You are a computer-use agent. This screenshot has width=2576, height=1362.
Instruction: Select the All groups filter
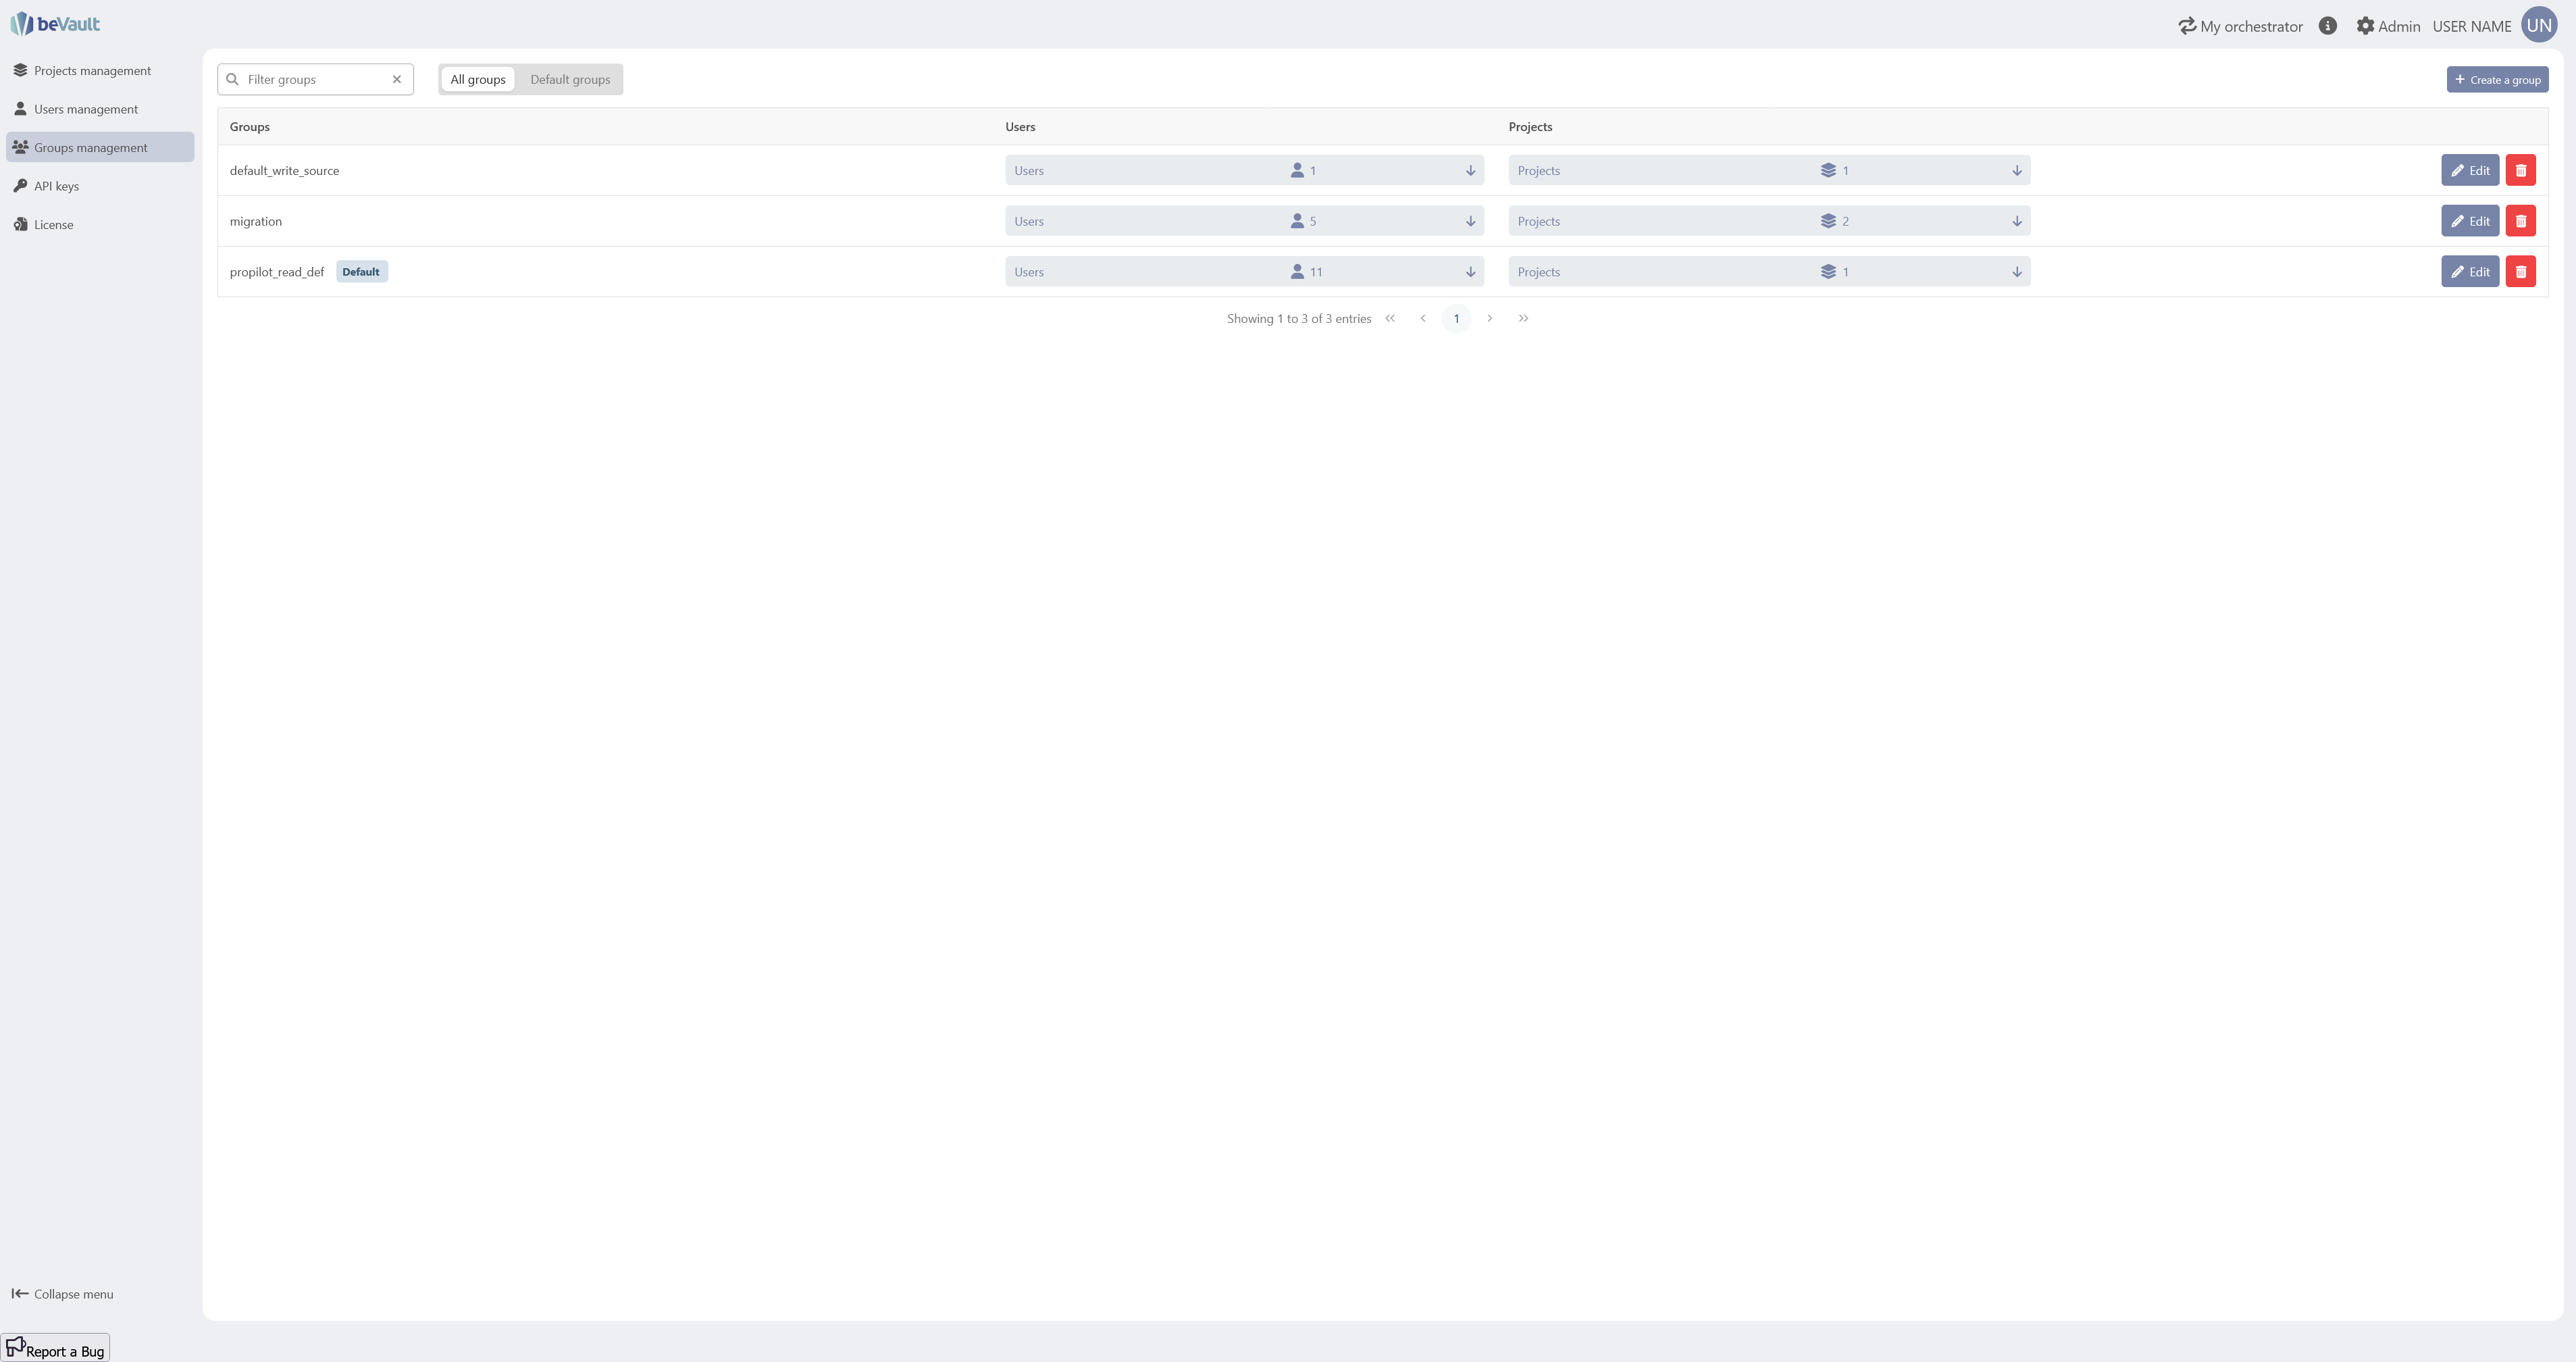pyautogui.click(x=478, y=79)
